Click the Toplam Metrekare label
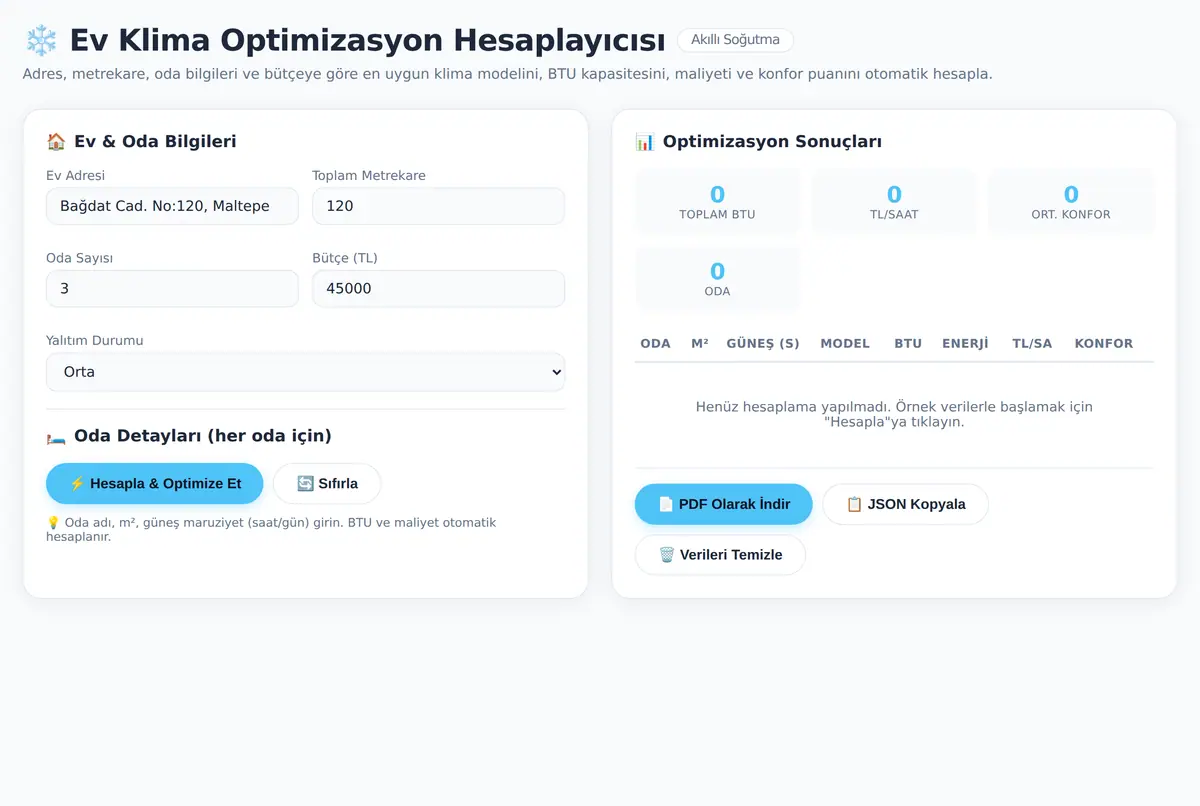This screenshot has width=1200, height=806. (369, 175)
